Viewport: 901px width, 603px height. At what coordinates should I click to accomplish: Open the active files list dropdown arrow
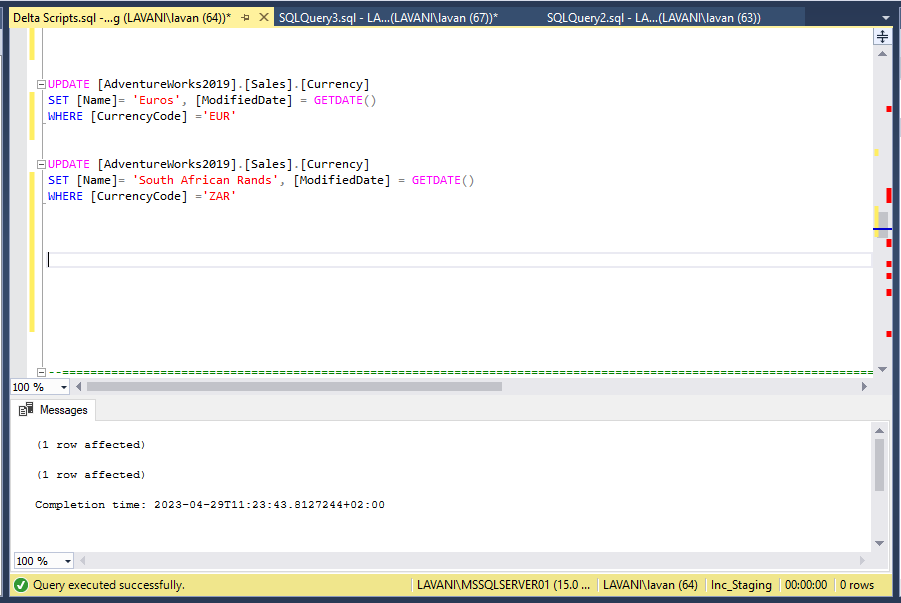click(884, 16)
